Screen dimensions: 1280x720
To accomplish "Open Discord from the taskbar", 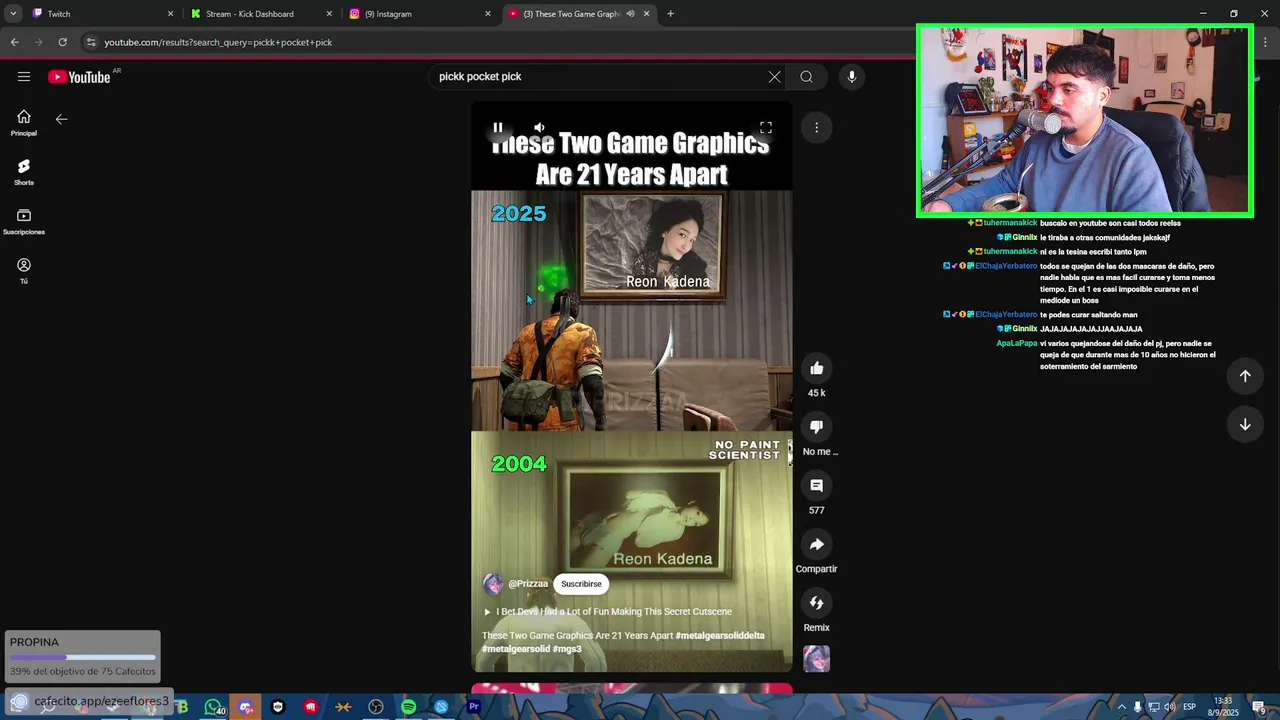I will 245,707.
